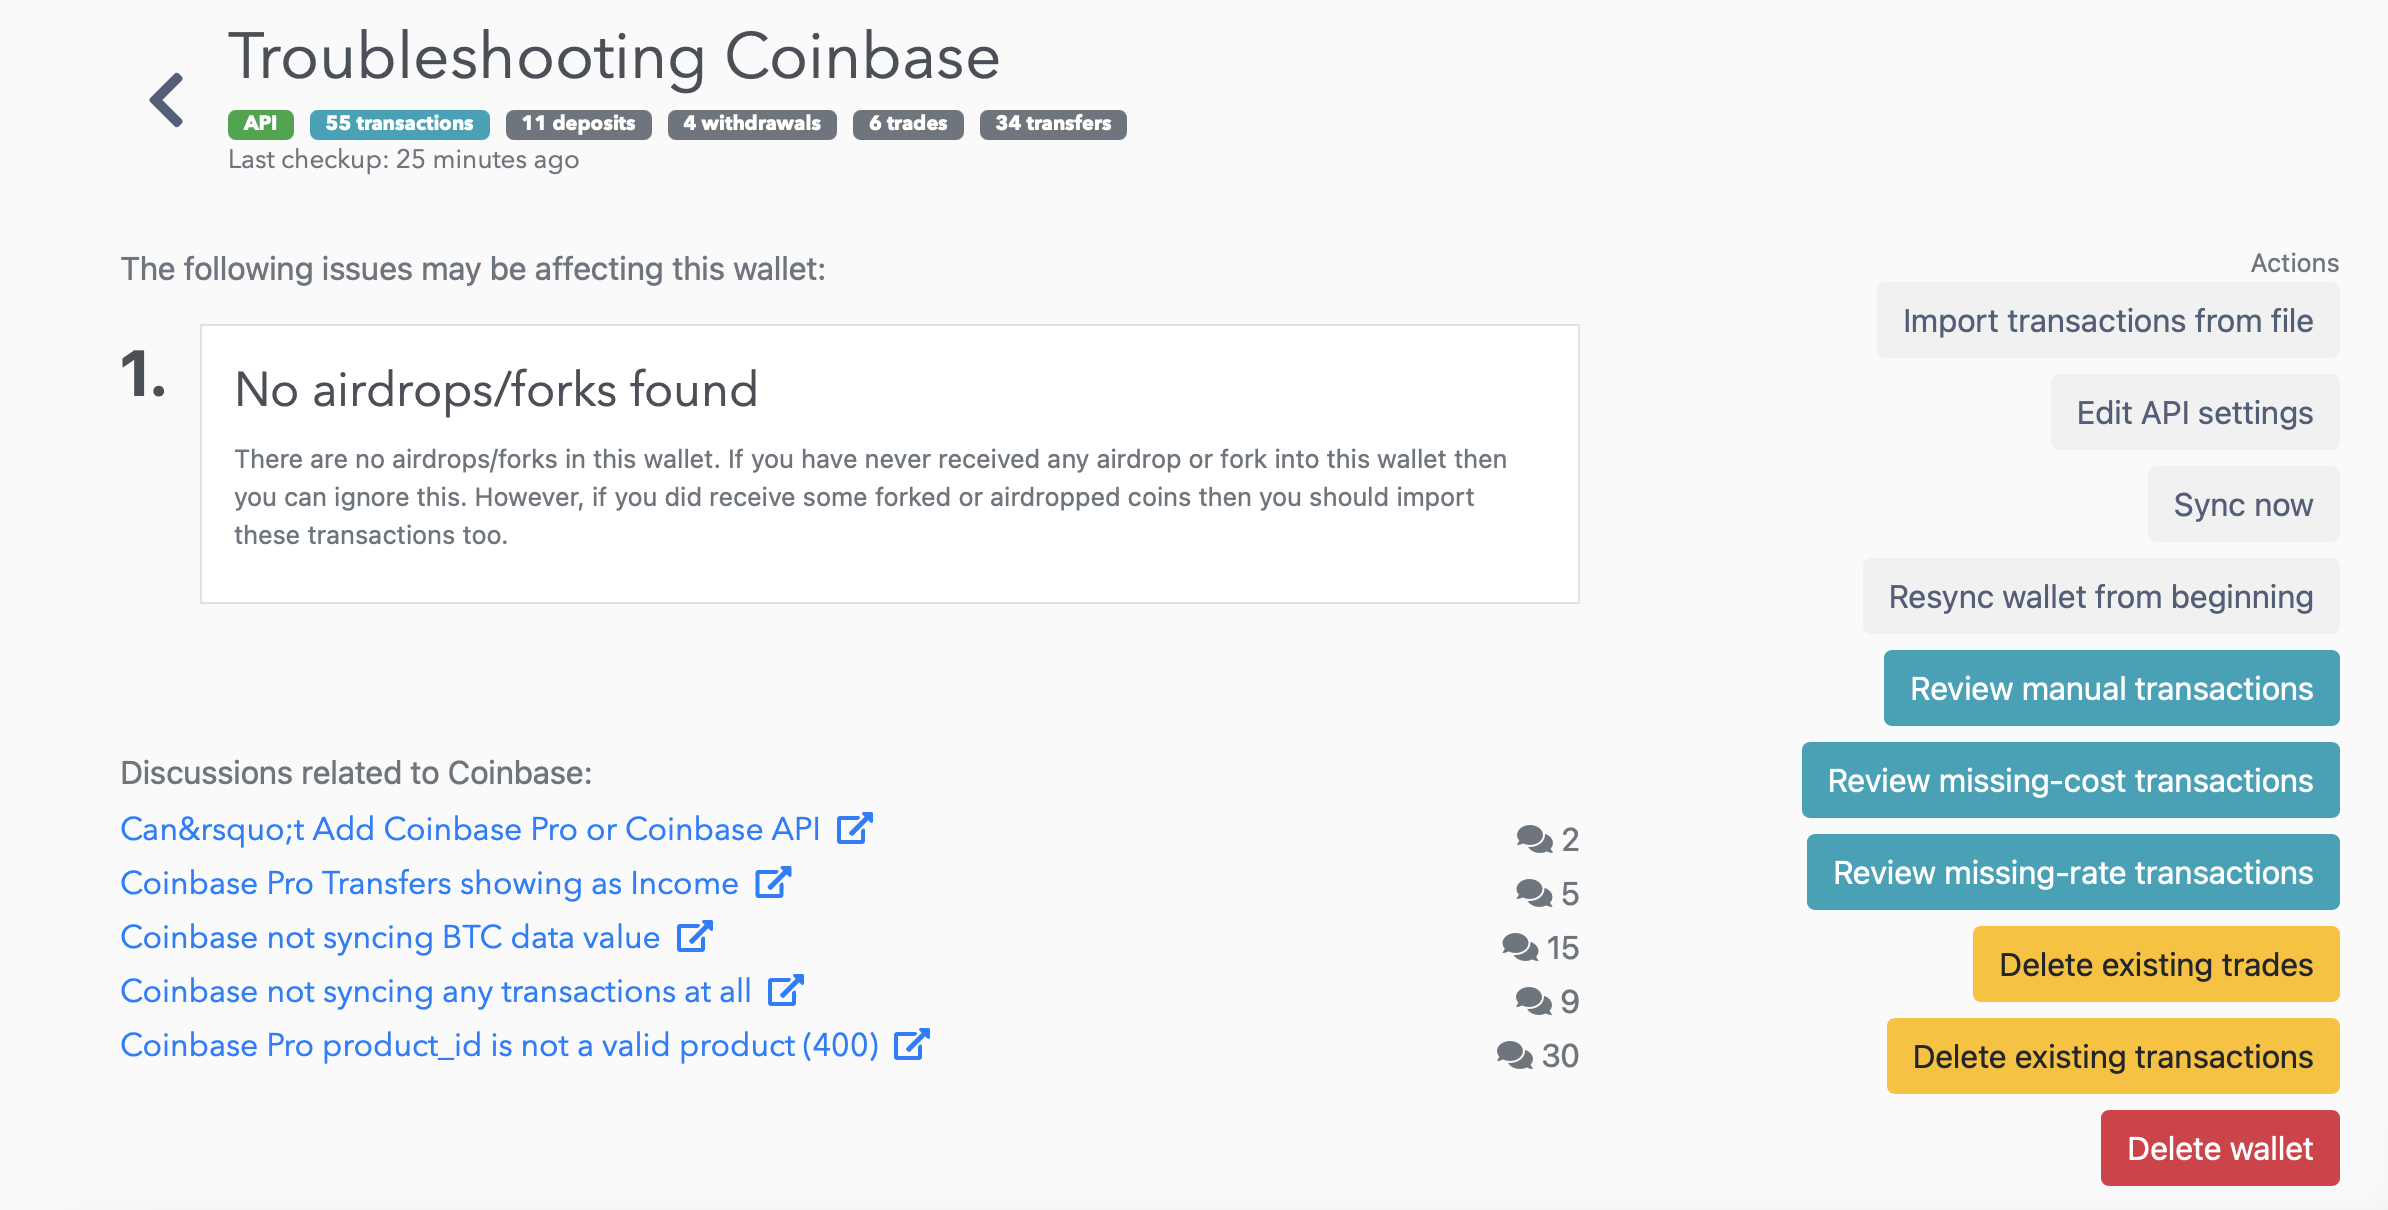Screen dimensions: 2388x1210
Task: Click Sync now to refresh wallet
Action: click(x=2238, y=505)
